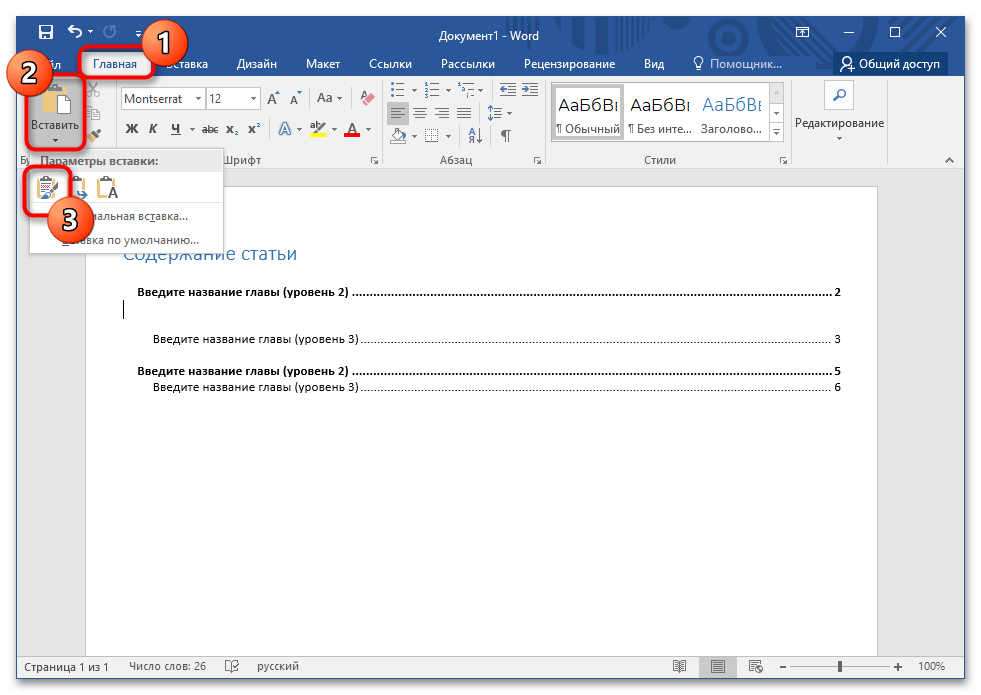The height and width of the screenshot is (695, 981).
Task: Click the Общий доступ share button
Action: click(890, 64)
